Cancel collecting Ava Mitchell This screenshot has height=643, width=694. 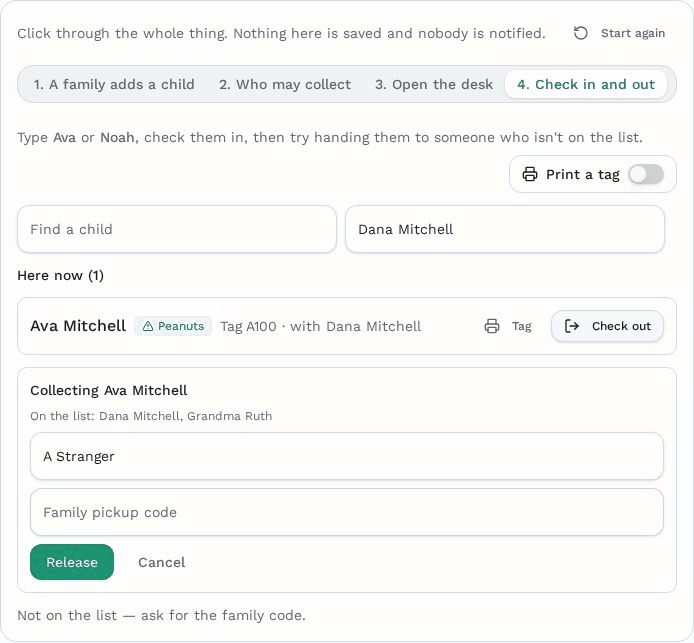pyautogui.click(x=162, y=562)
